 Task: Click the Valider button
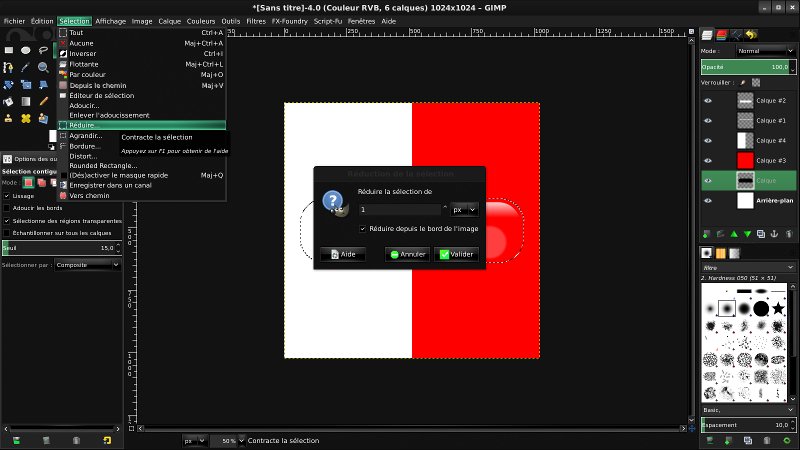pyautogui.click(x=457, y=254)
